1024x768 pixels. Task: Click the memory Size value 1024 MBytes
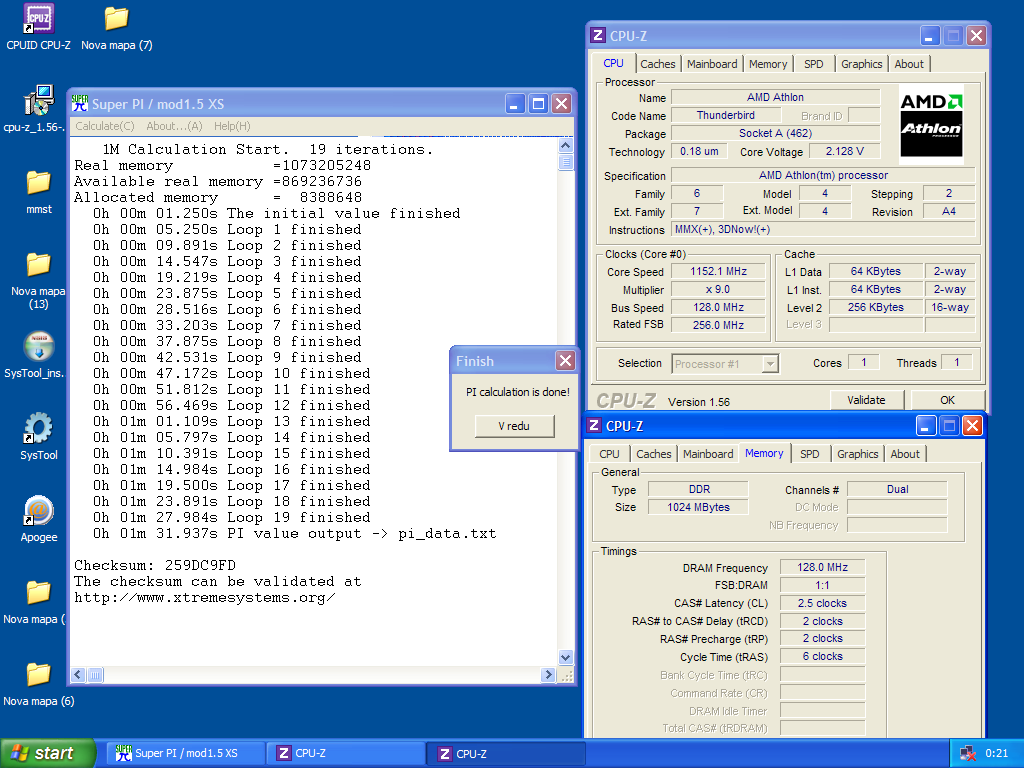click(x=698, y=507)
